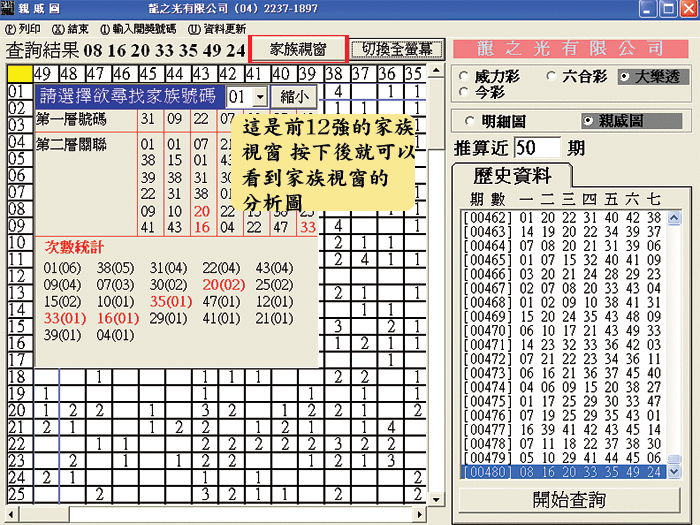
Task: Click the 01(06) count statistic entry
Action: 62,268
